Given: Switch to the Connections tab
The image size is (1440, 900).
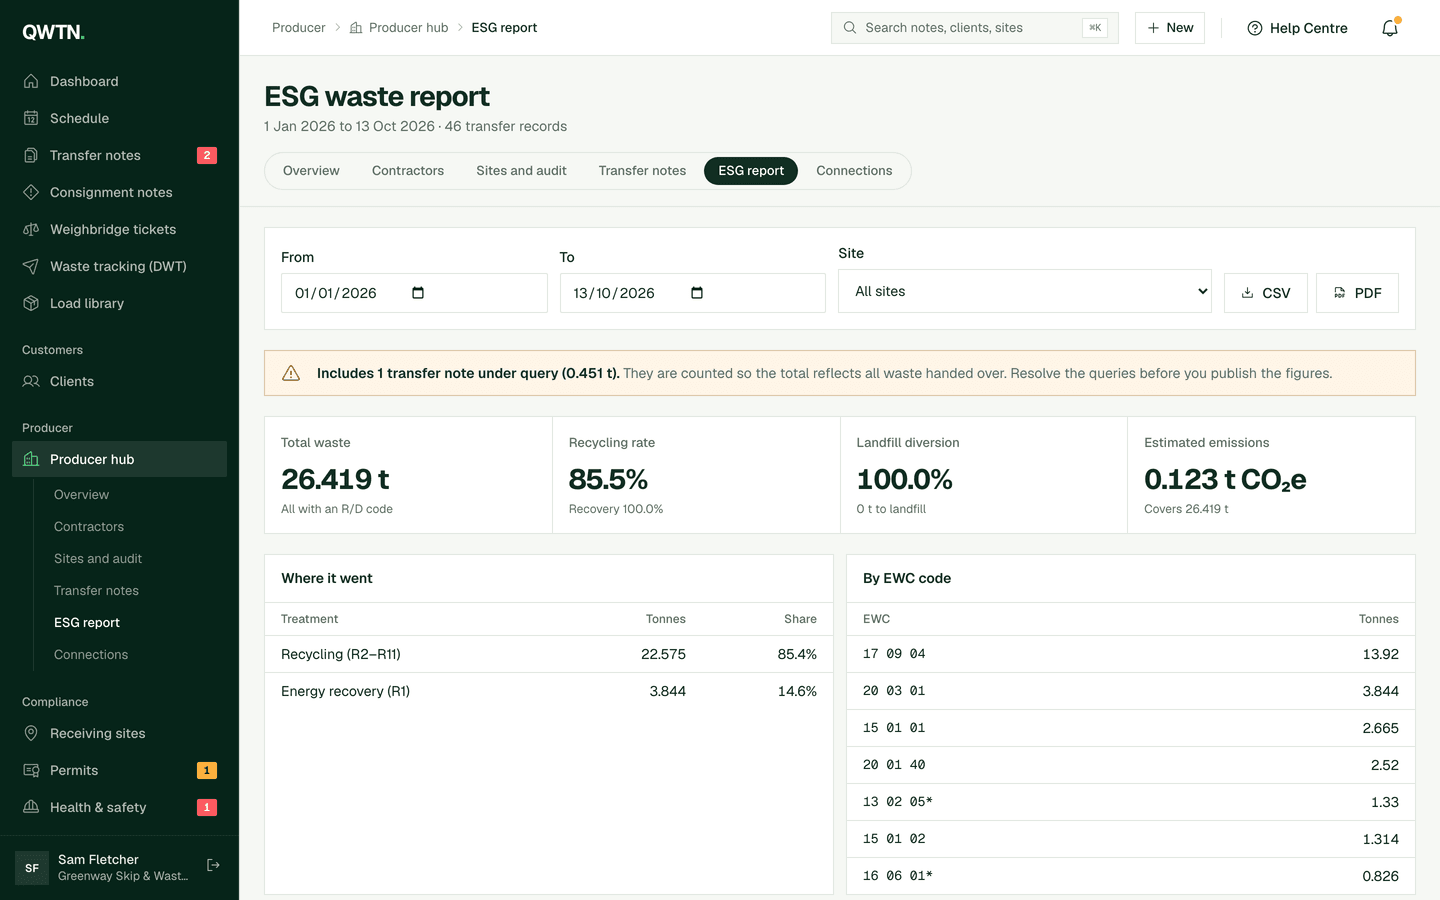Looking at the screenshot, I should click(854, 171).
